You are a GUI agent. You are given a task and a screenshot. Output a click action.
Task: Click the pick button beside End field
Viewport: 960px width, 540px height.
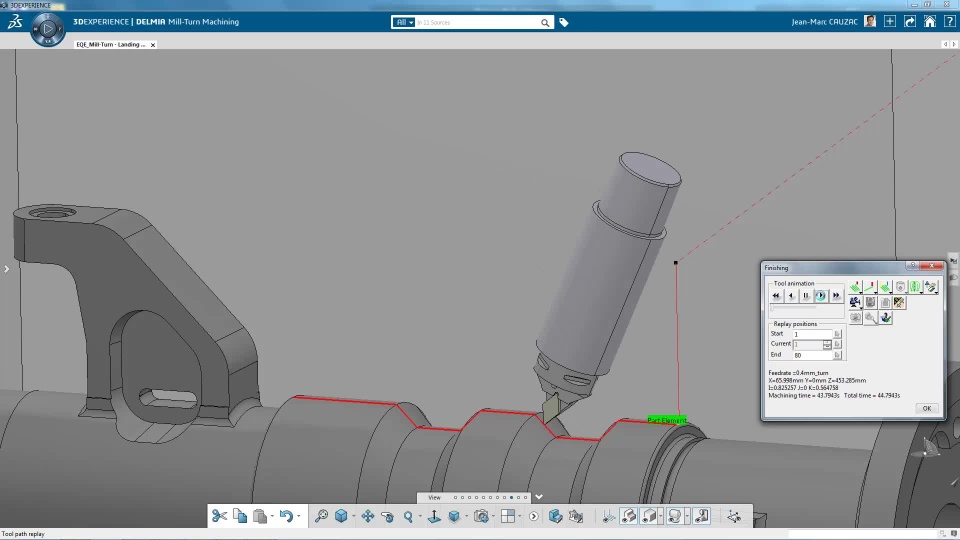tap(838, 355)
